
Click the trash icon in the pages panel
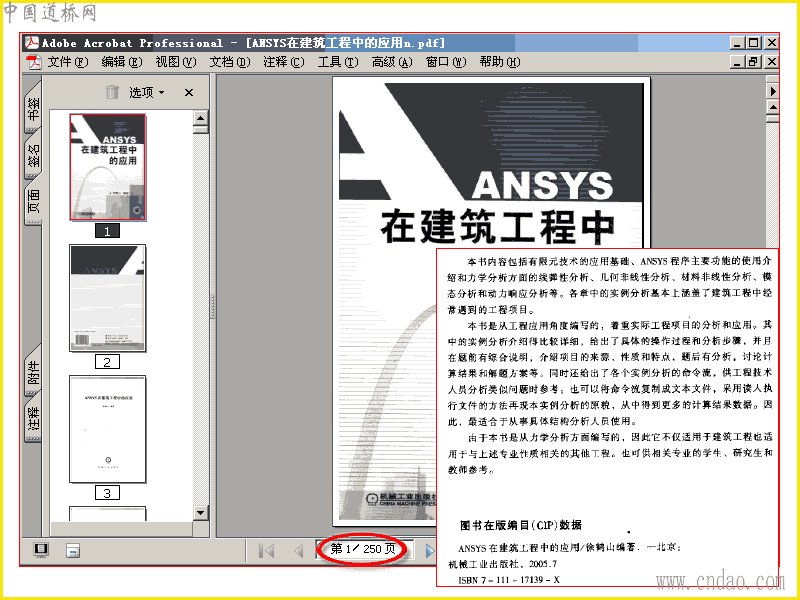tap(112, 92)
